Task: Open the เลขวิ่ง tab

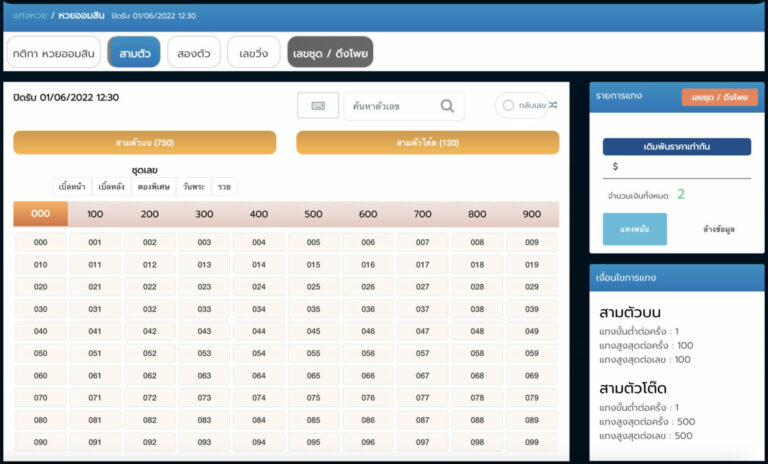Action: tap(253, 52)
